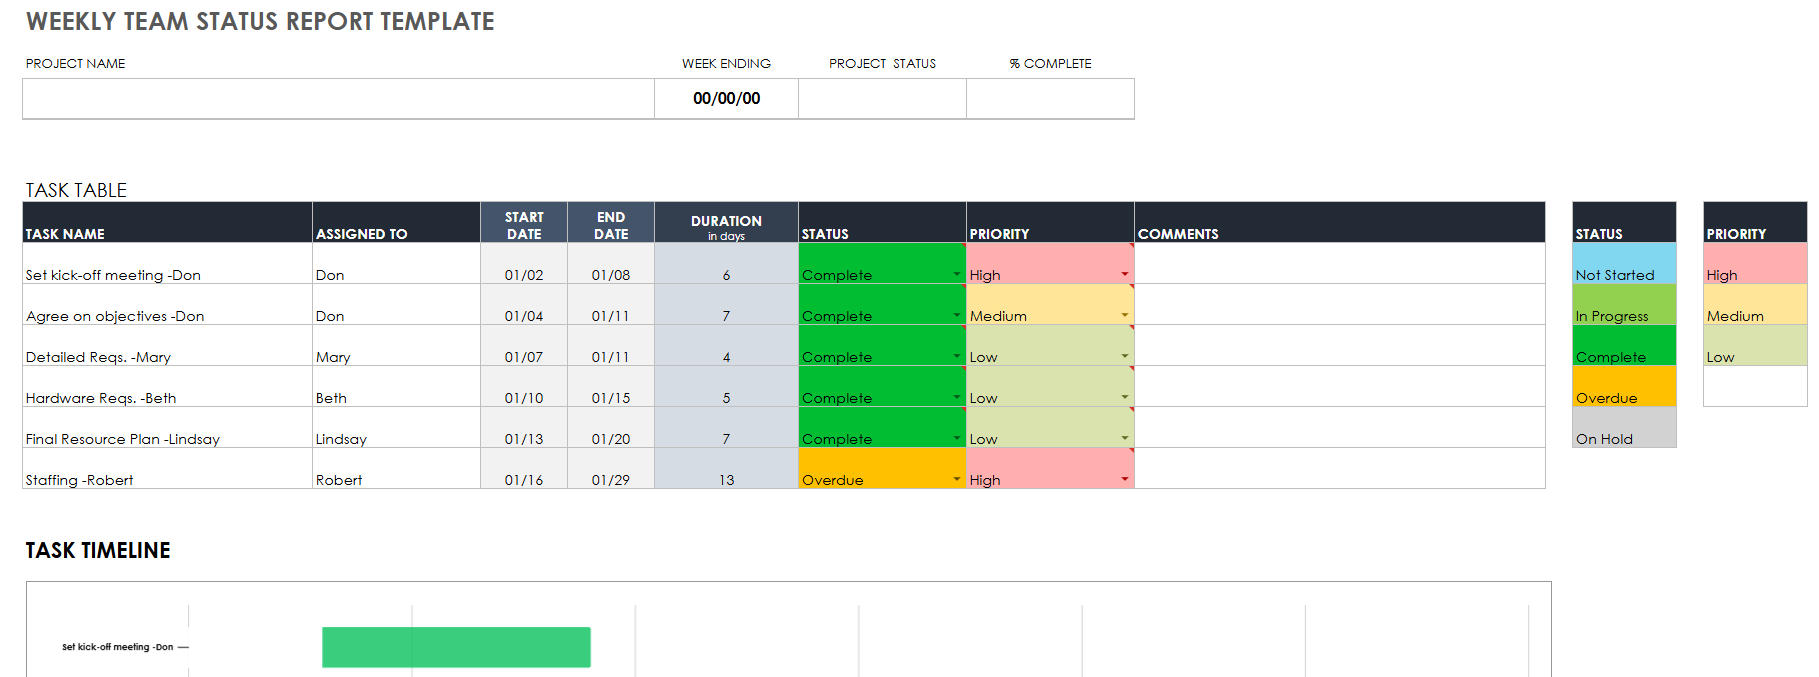Screen dimensions: 1819x677
Task: Open priority dropdown for Agree on objectives row
Action: click(1124, 315)
